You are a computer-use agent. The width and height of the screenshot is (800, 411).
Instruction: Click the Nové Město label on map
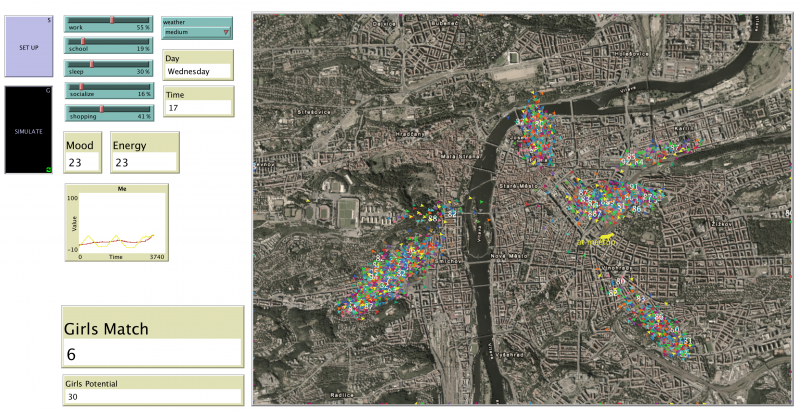coord(509,256)
